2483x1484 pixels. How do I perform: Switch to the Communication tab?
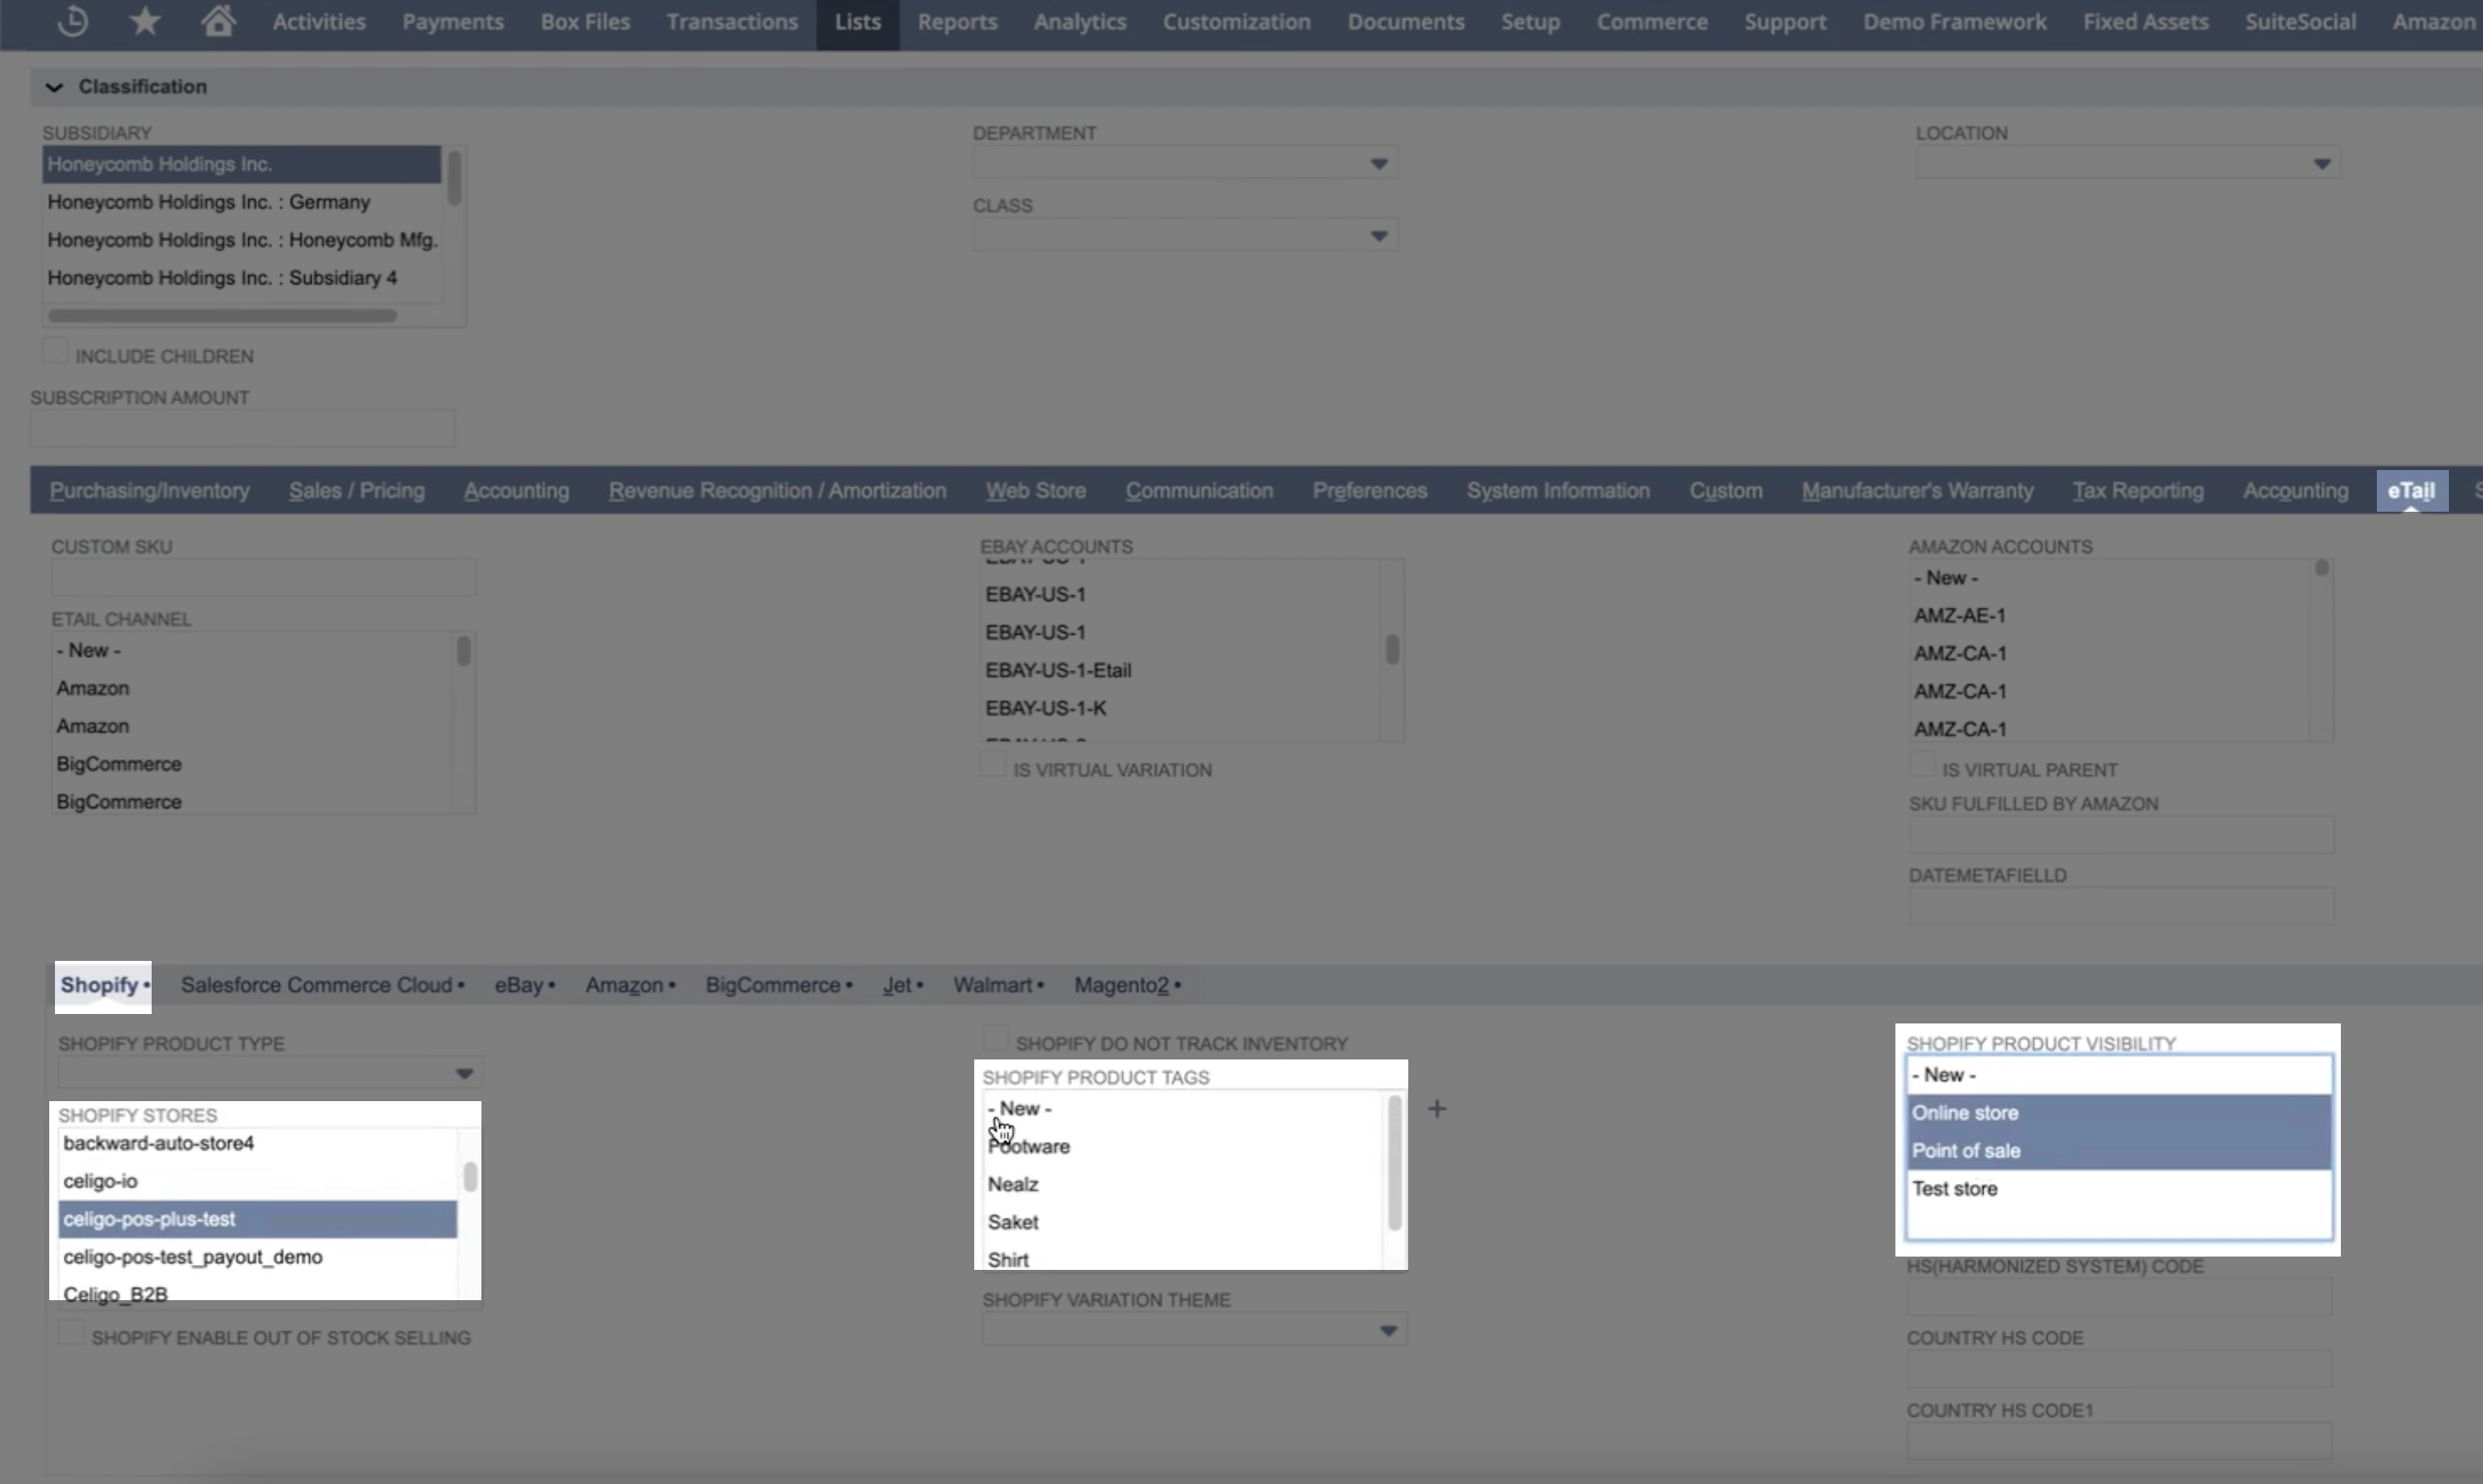pyautogui.click(x=1199, y=491)
